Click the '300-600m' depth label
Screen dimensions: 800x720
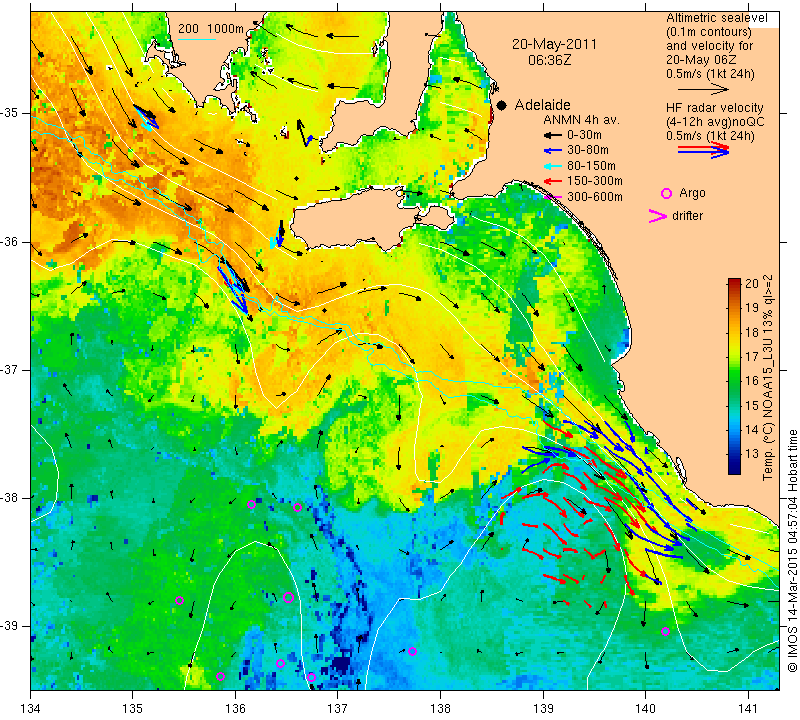(x=595, y=197)
